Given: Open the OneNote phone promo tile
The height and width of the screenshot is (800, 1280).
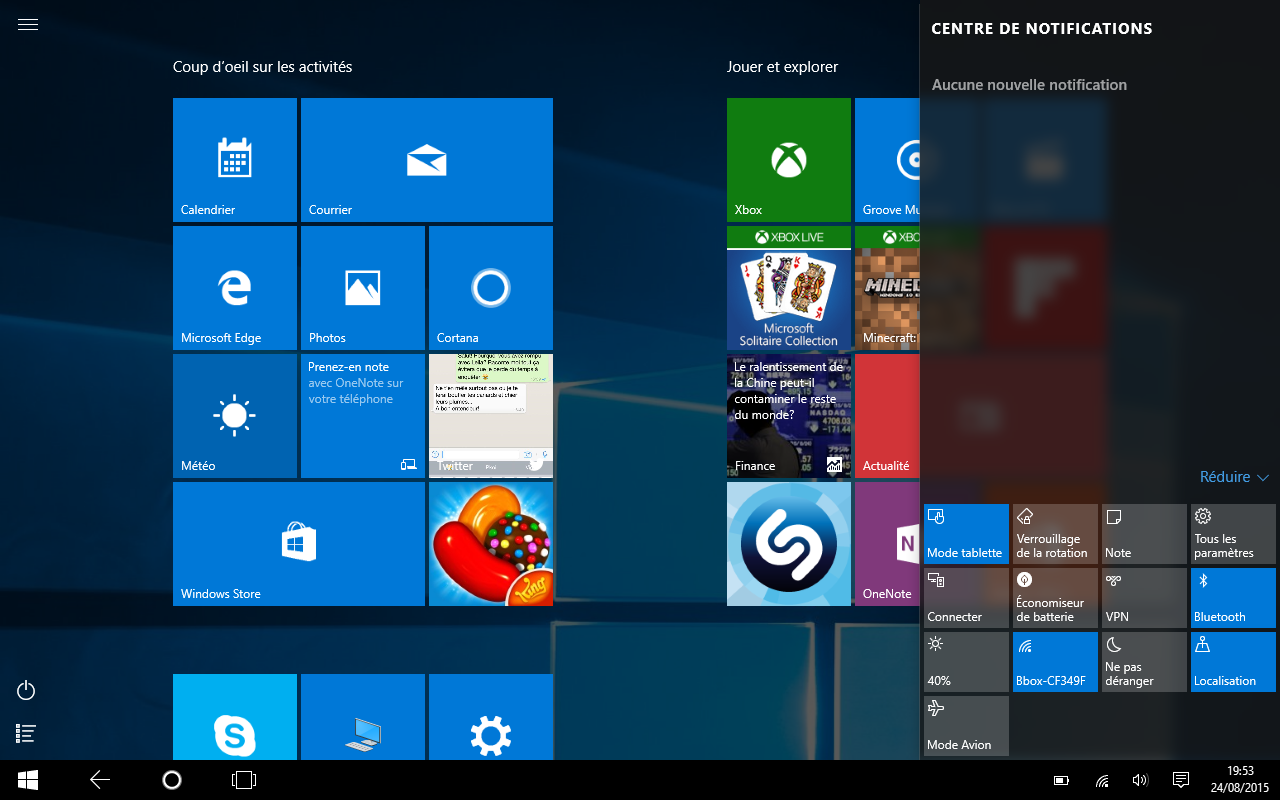Looking at the screenshot, I should coord(363,416).
